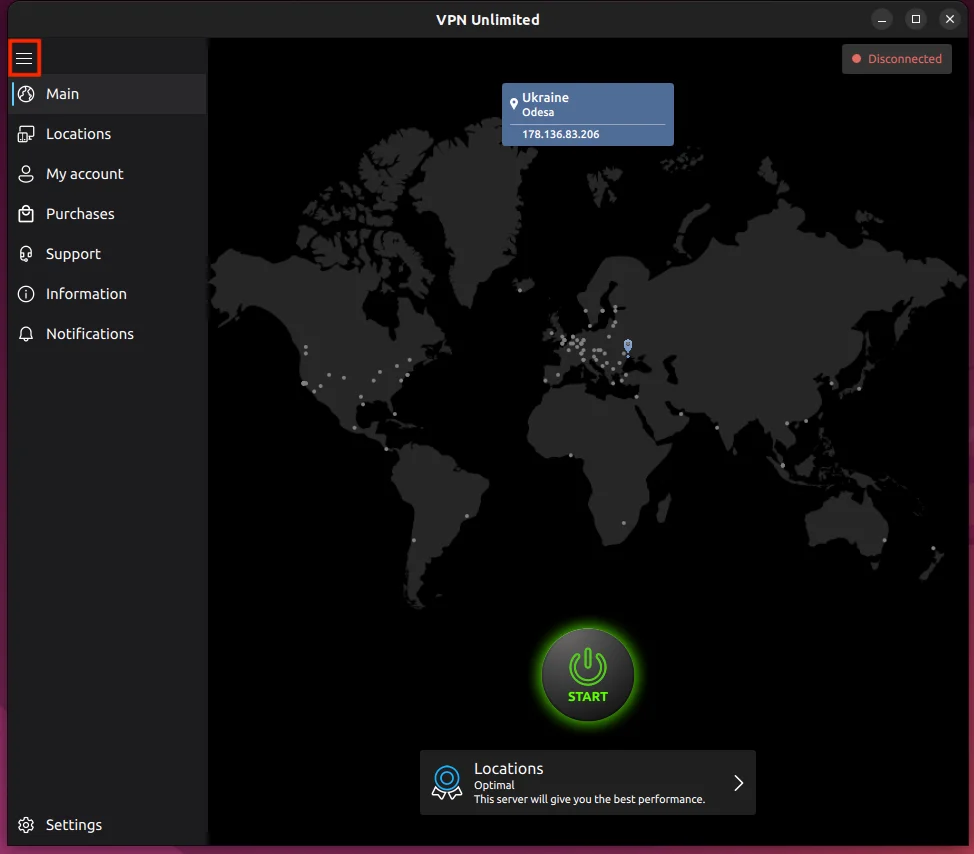This screenshot has width=974, height=854.
Task: Click the Settings gear icon
Action: point(27,825)
